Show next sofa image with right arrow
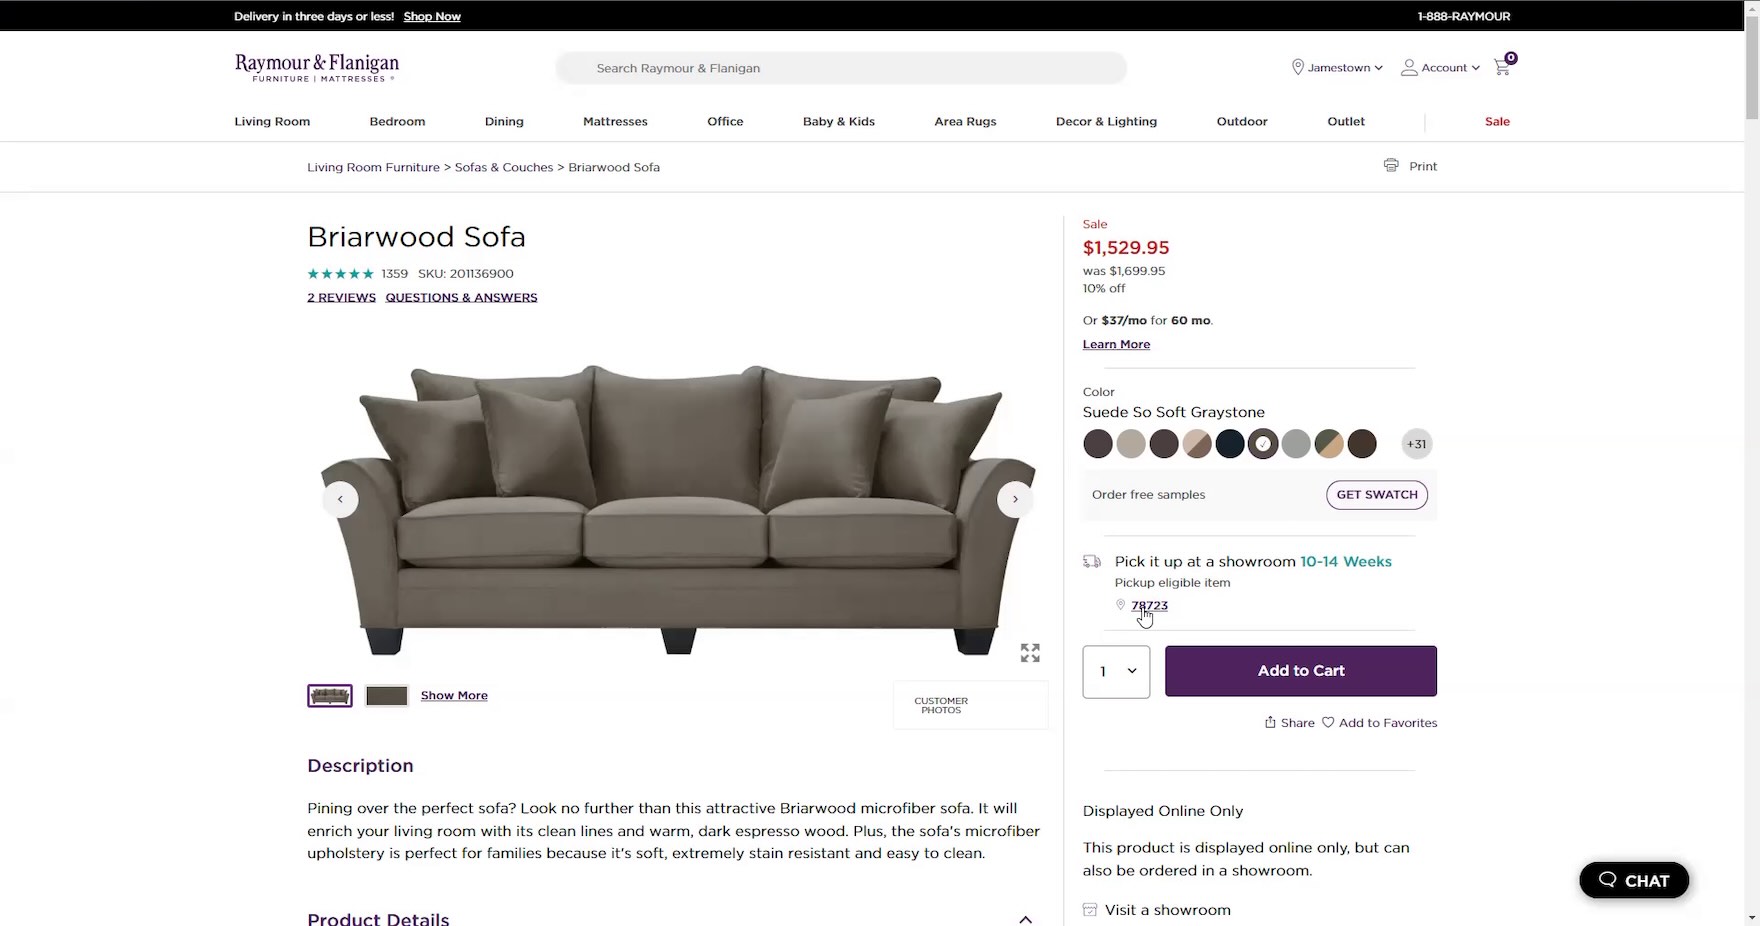1760x926 pixels. (x=1015, y=499)
